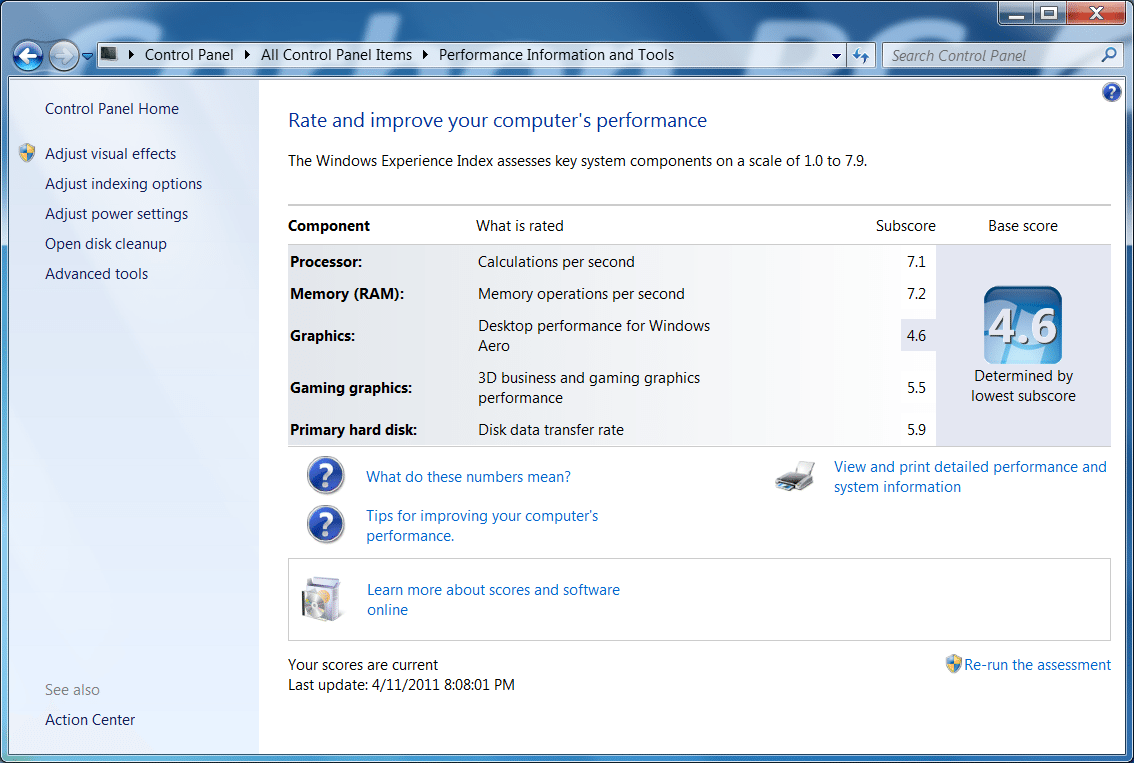Maximize the window
The image size is (1134, 763).
click(x=1049, y=13)
